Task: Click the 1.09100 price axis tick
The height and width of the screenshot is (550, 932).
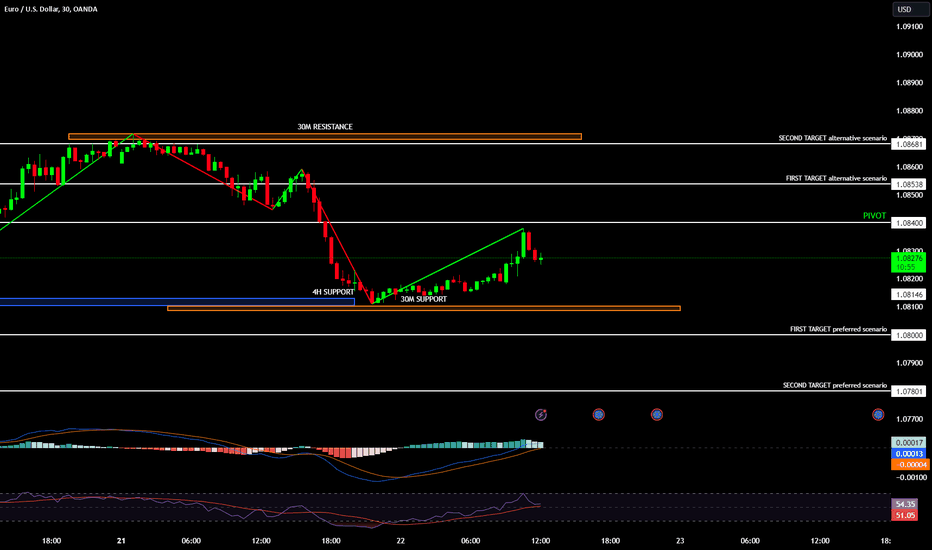Action: [909, 27]
